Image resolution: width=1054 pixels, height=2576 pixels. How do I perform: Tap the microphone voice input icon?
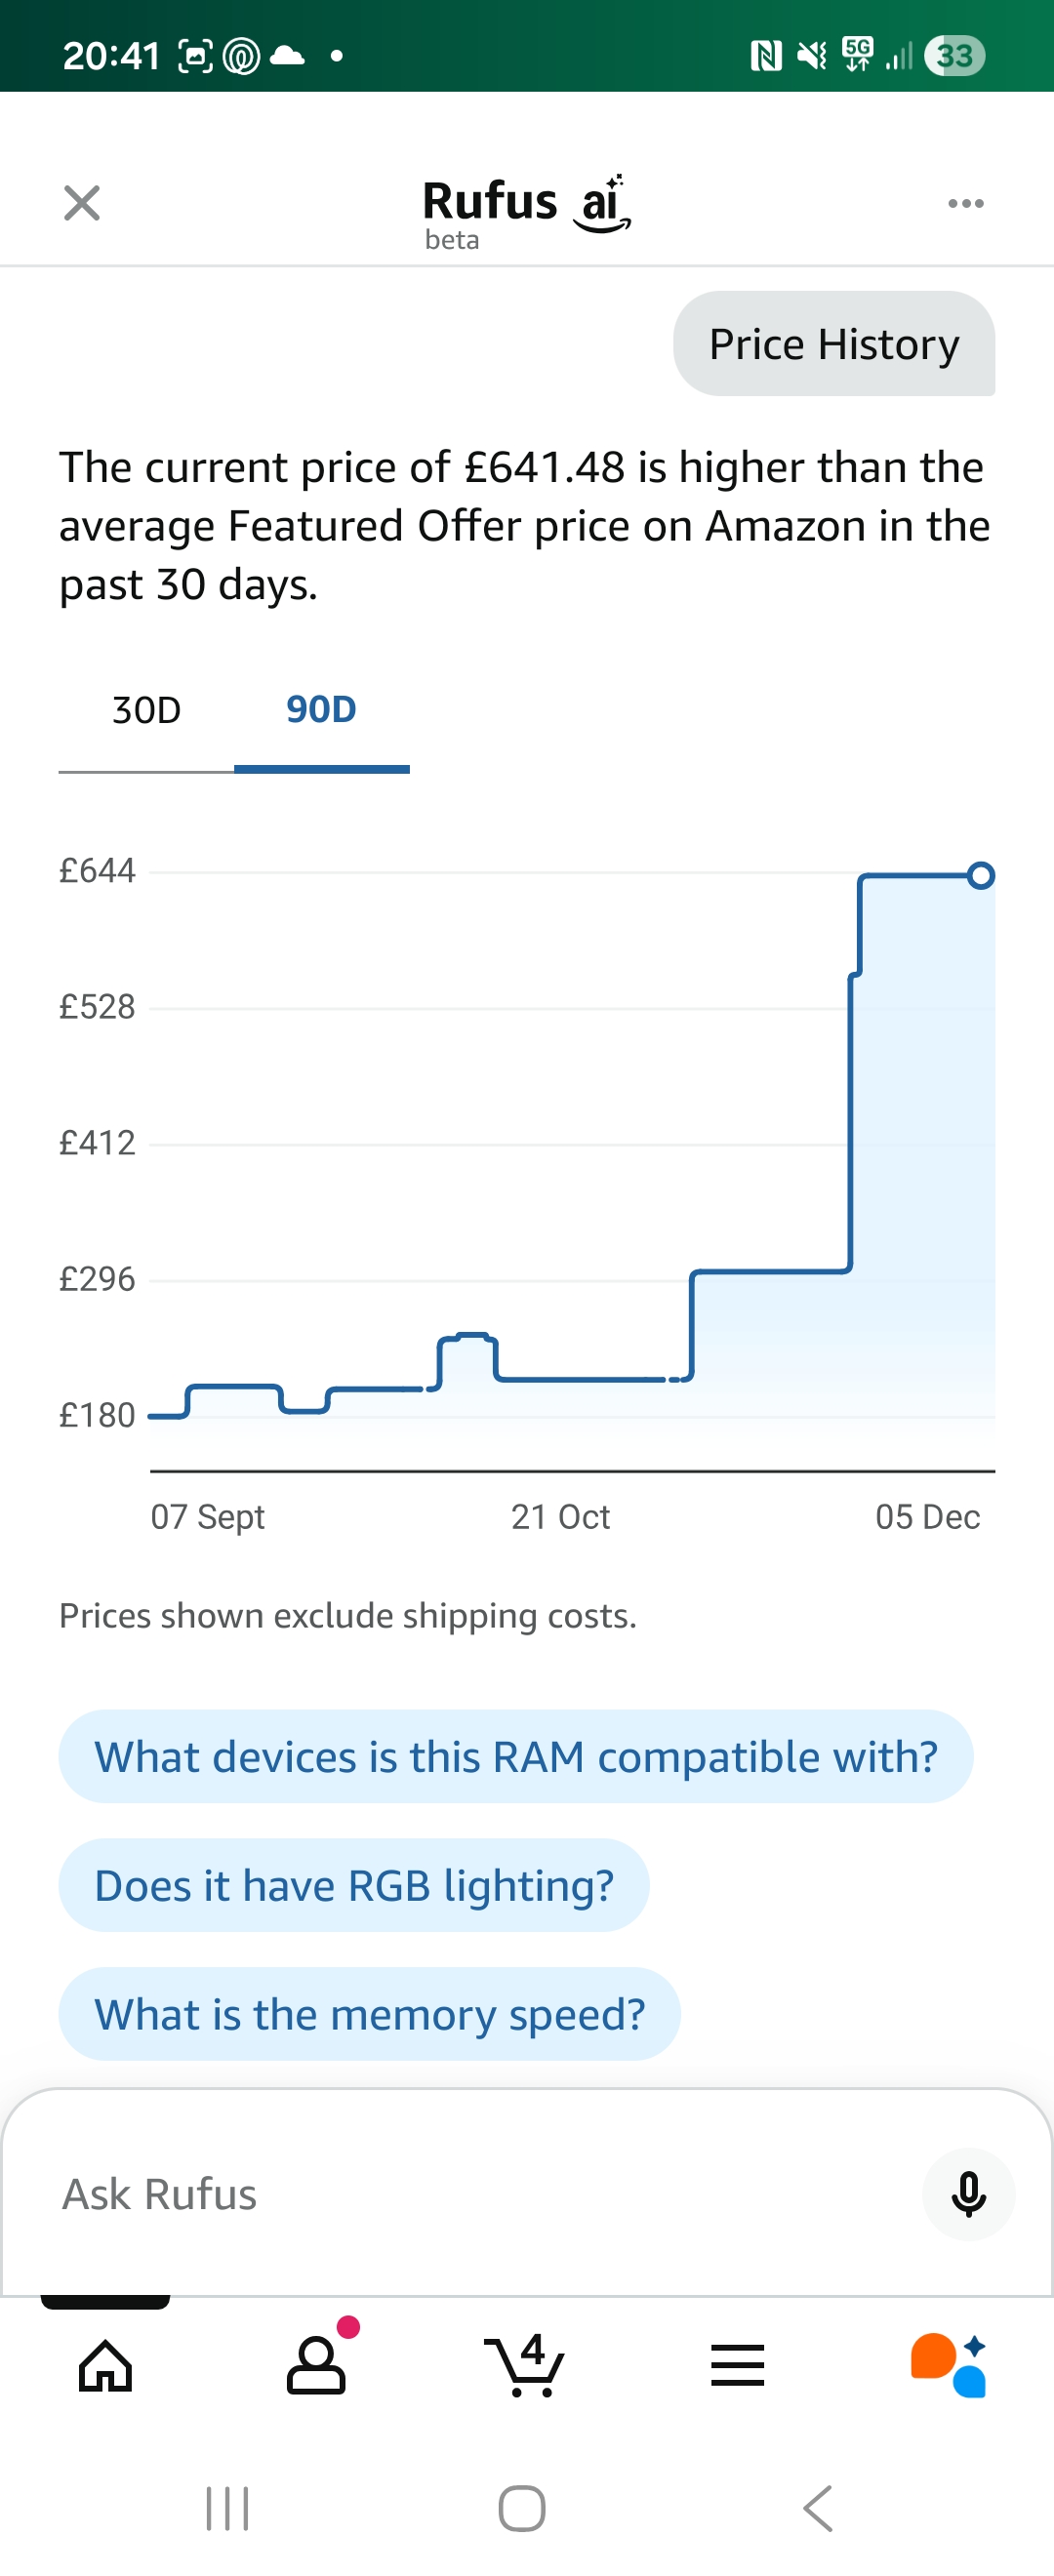point(968,2194)
